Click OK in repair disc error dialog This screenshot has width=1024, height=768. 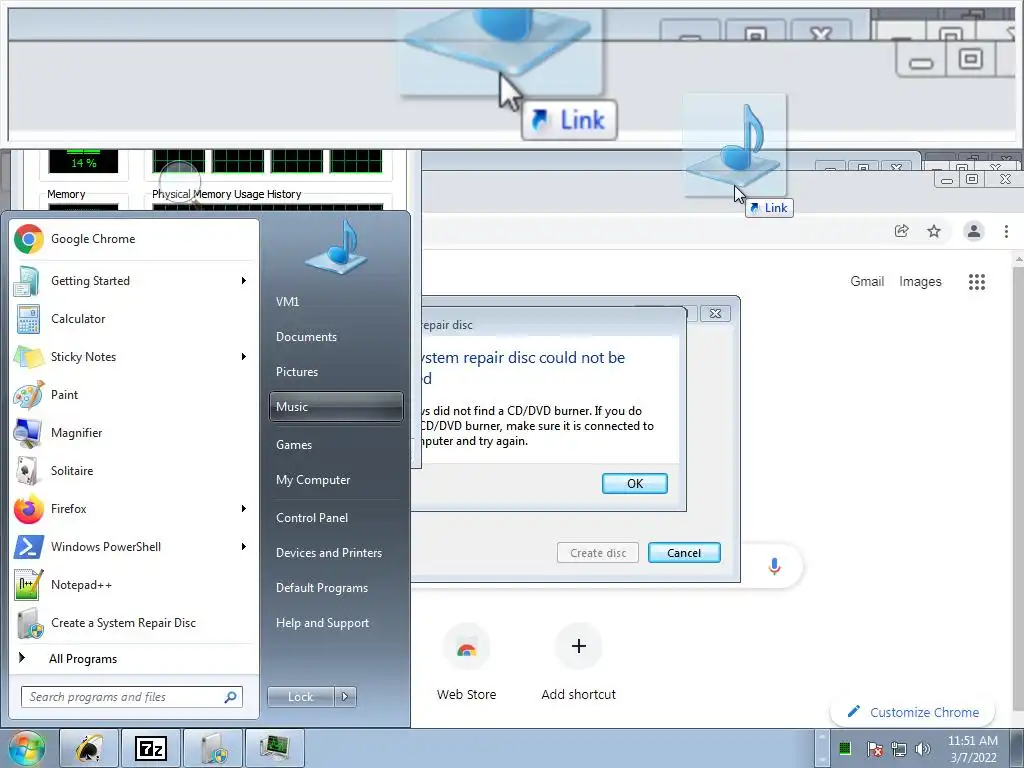tap(635, 483)
